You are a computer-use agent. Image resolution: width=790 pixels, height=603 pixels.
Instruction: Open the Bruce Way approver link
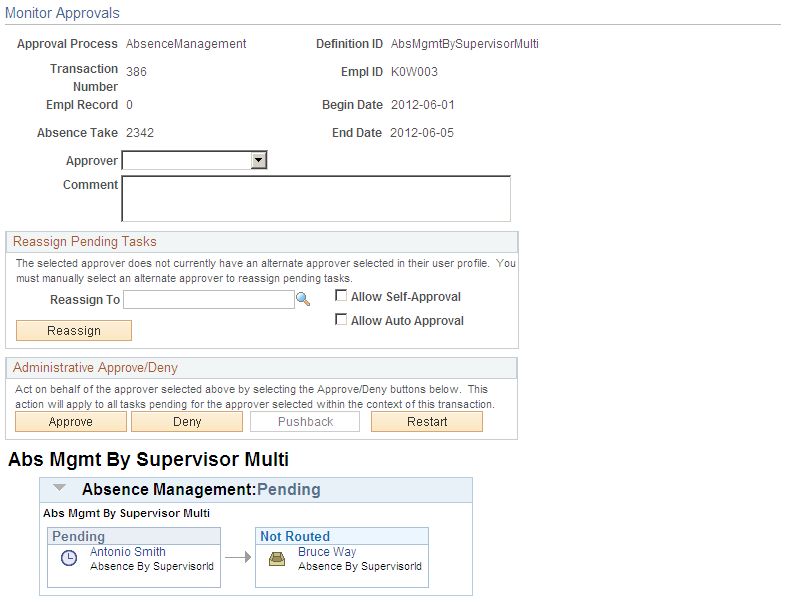327,552
